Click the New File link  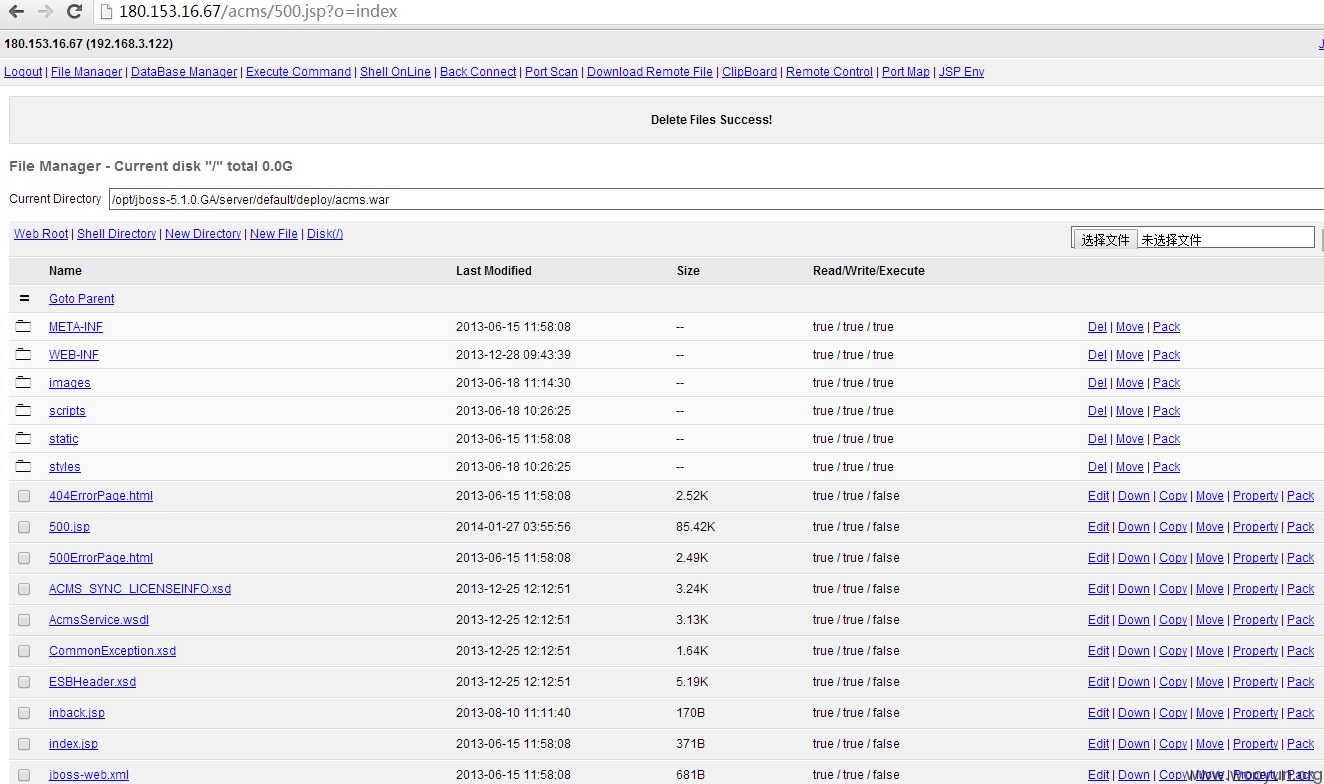click(274, 234)
